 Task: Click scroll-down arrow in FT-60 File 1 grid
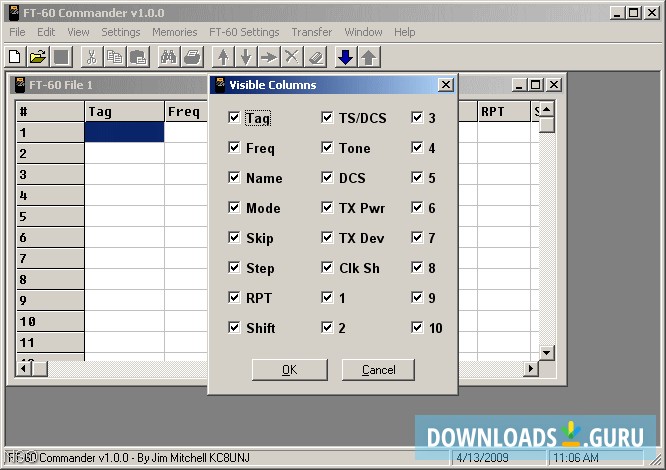547,353
